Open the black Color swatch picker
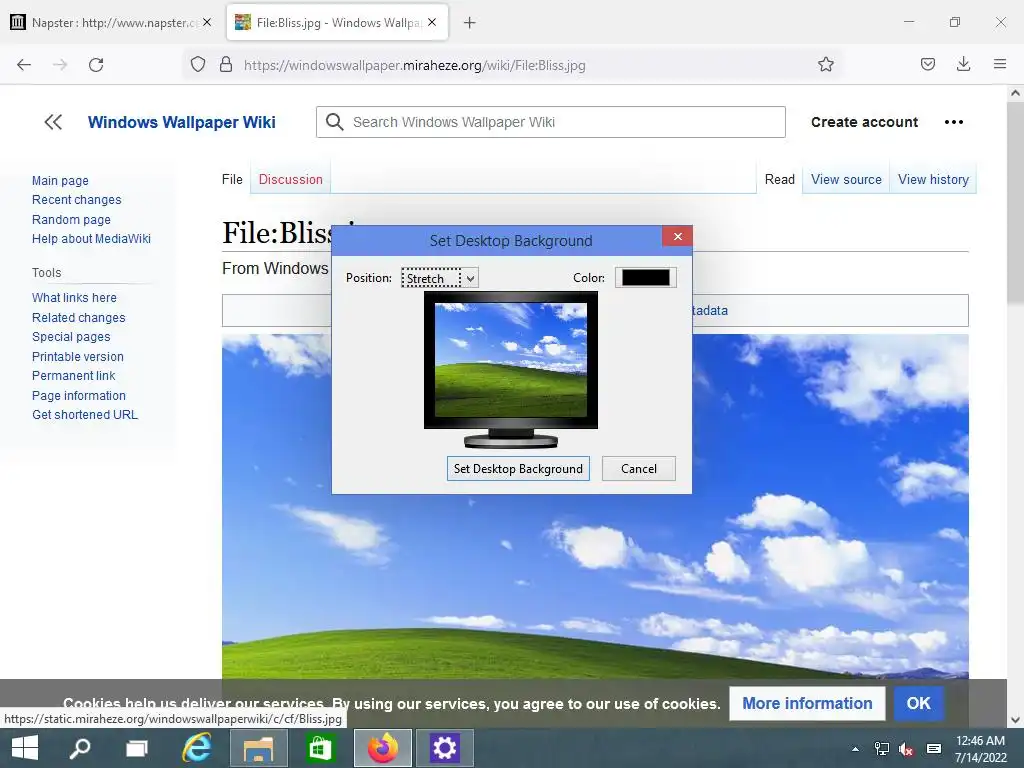 (645, 278)
